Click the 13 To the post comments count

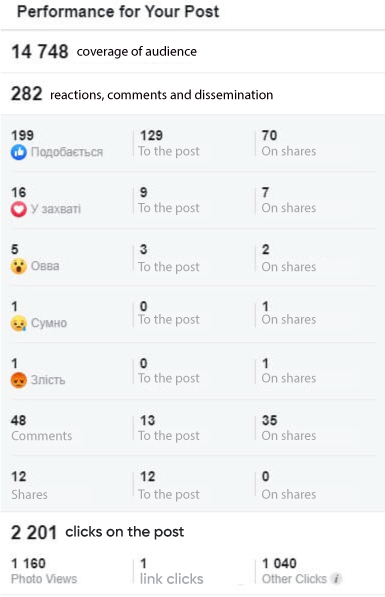169,428
